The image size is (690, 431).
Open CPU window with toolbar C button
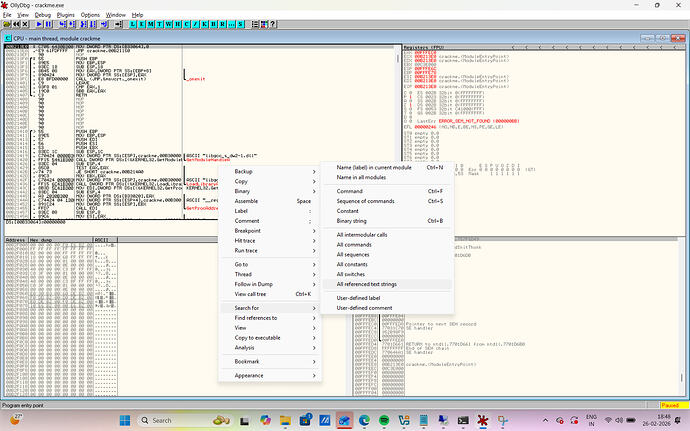click(x=187, y=24)
